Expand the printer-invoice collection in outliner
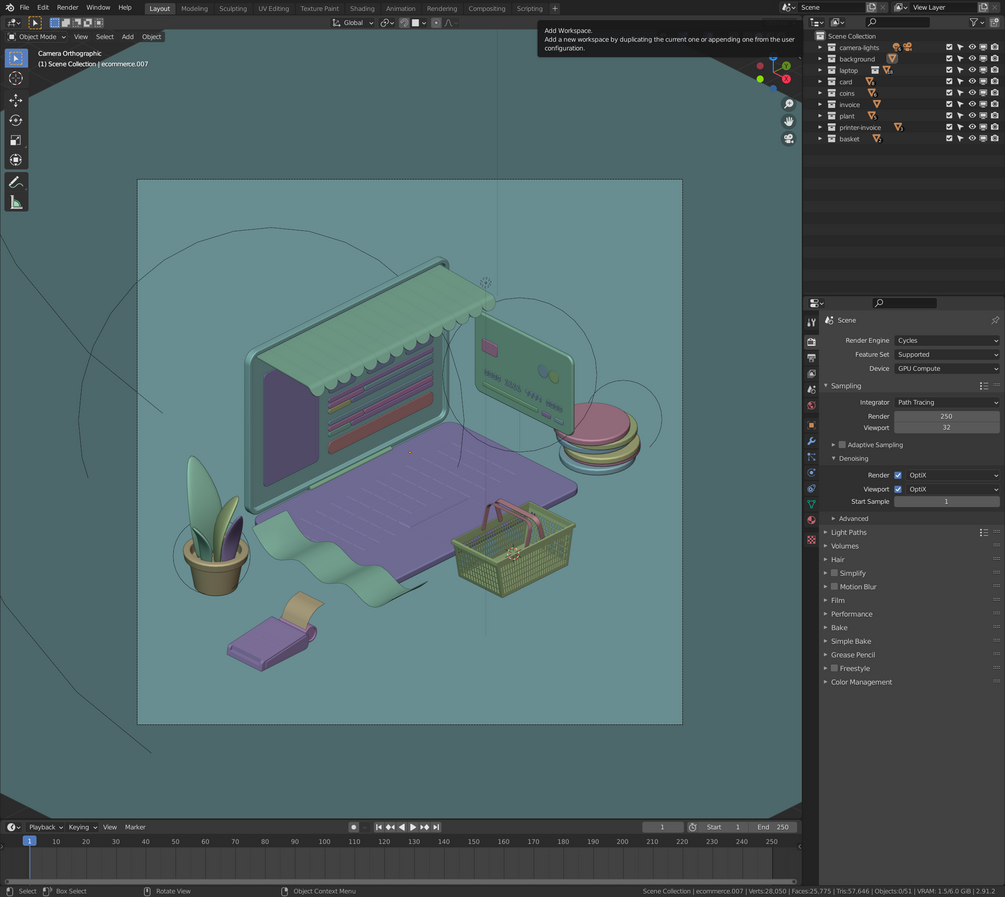1005x897 pixels. pos(820,128)
